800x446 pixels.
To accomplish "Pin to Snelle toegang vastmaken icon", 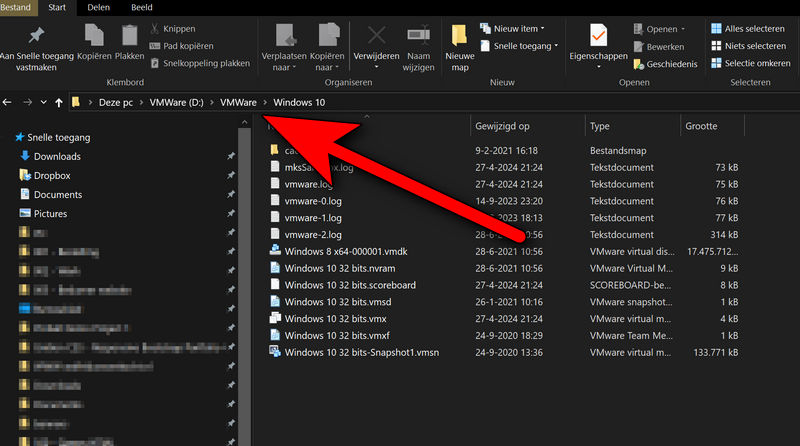I will click(x=36, y=35).
